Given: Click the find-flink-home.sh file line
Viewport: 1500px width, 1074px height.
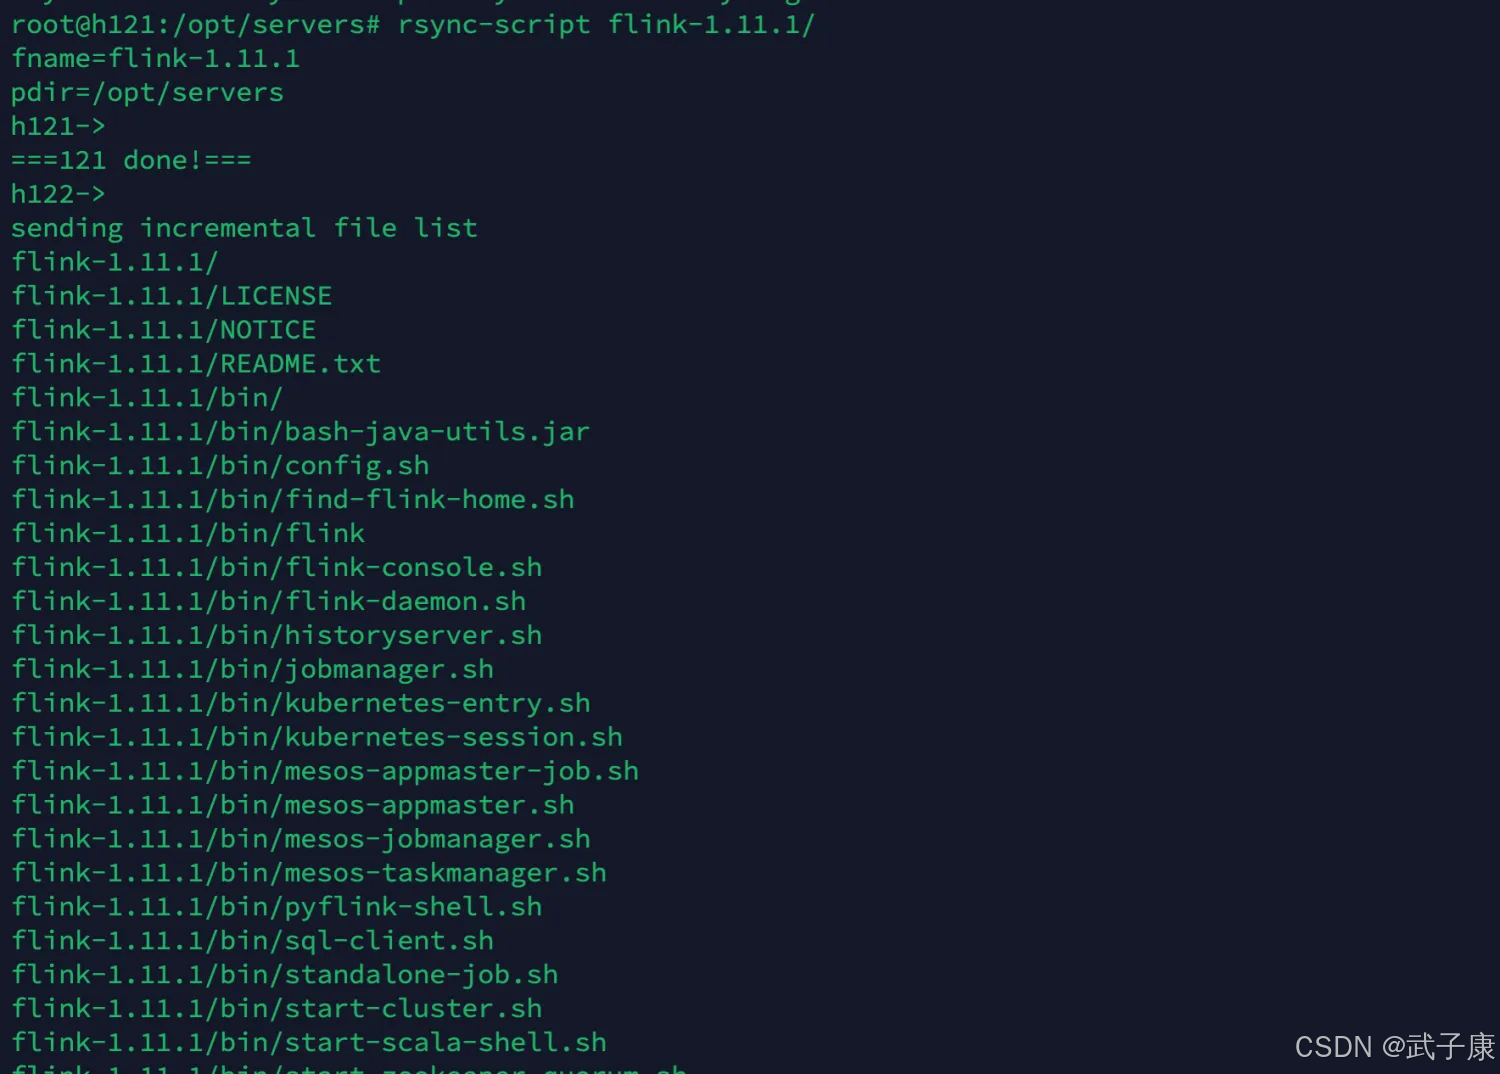Looking at the screenshot, I should (292, 500).
